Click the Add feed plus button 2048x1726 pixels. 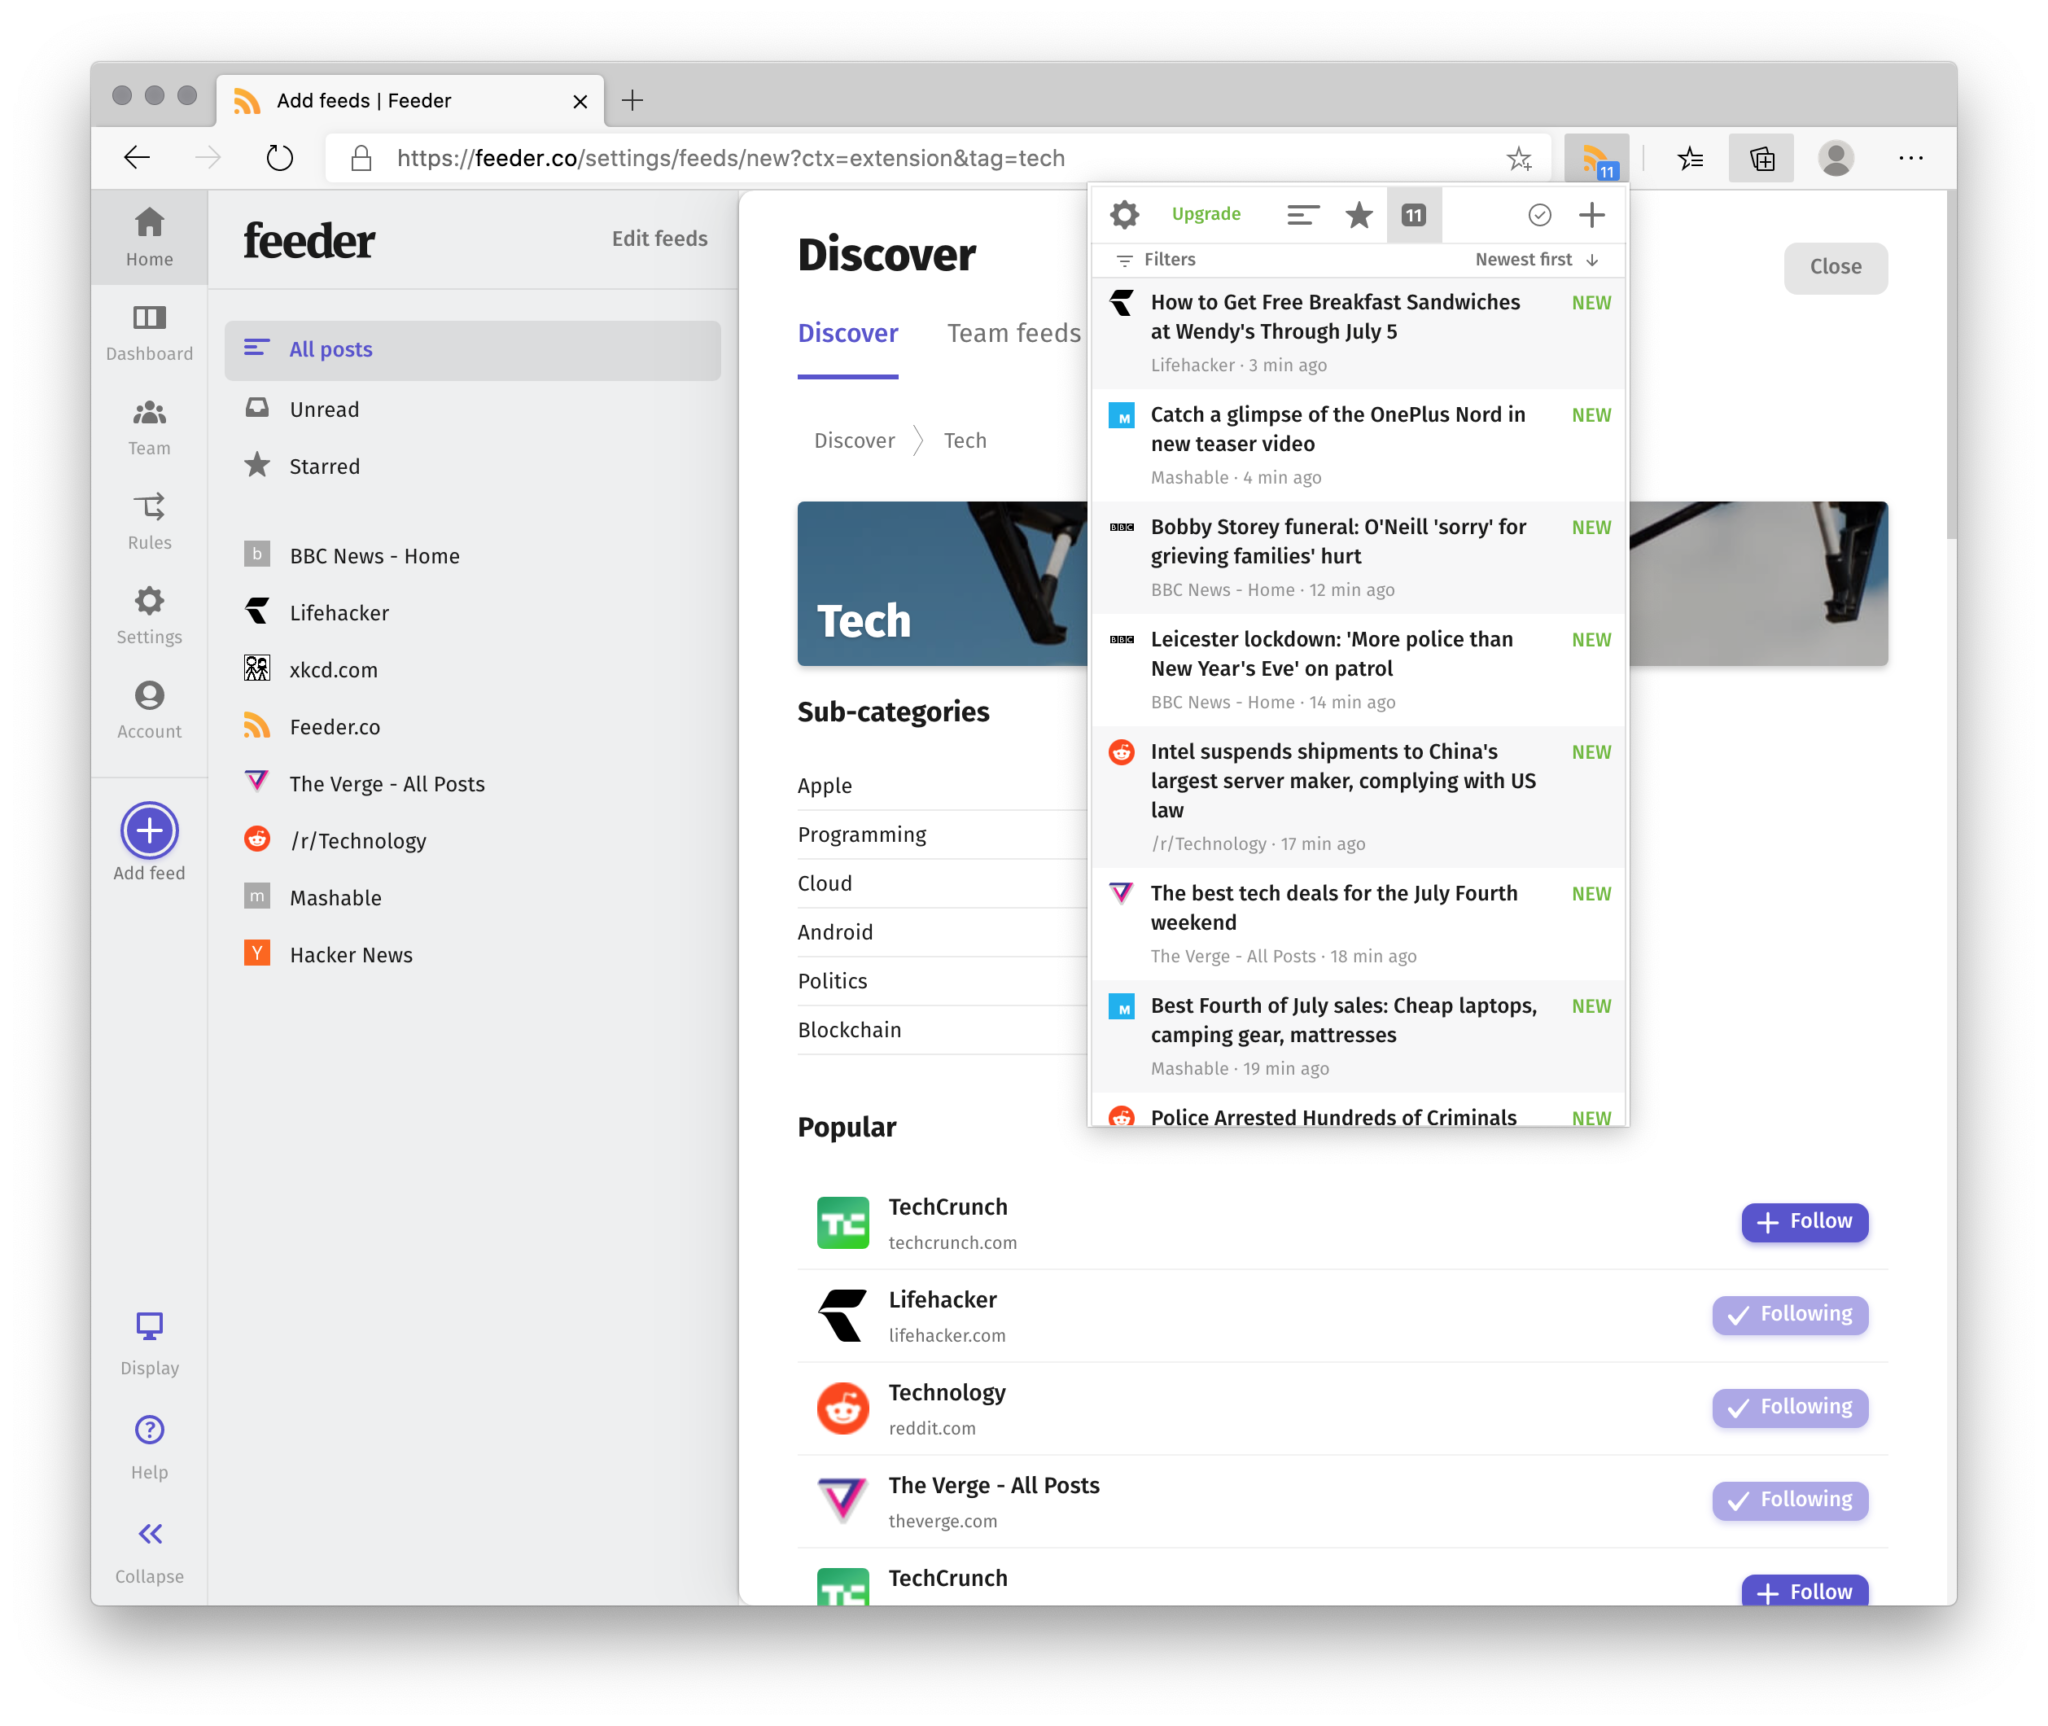point(148,830)
